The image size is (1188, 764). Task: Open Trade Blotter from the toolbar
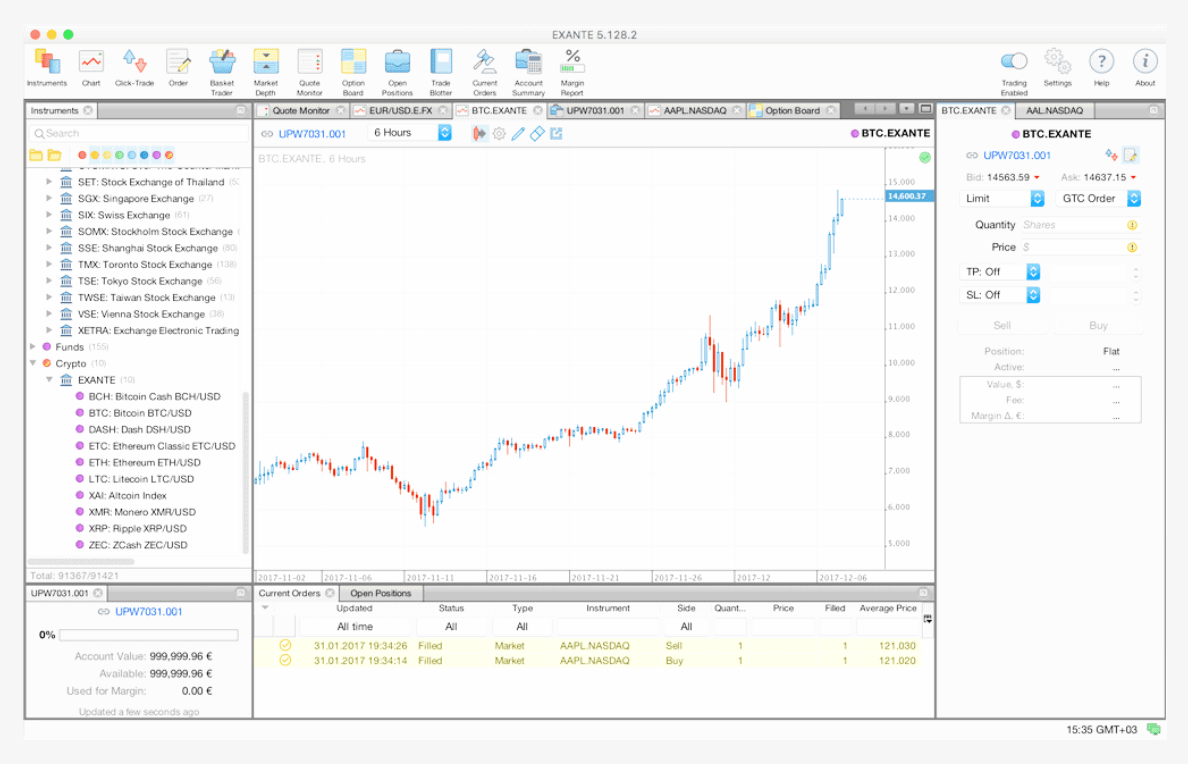pyautogui.click(x=441, y=72)
